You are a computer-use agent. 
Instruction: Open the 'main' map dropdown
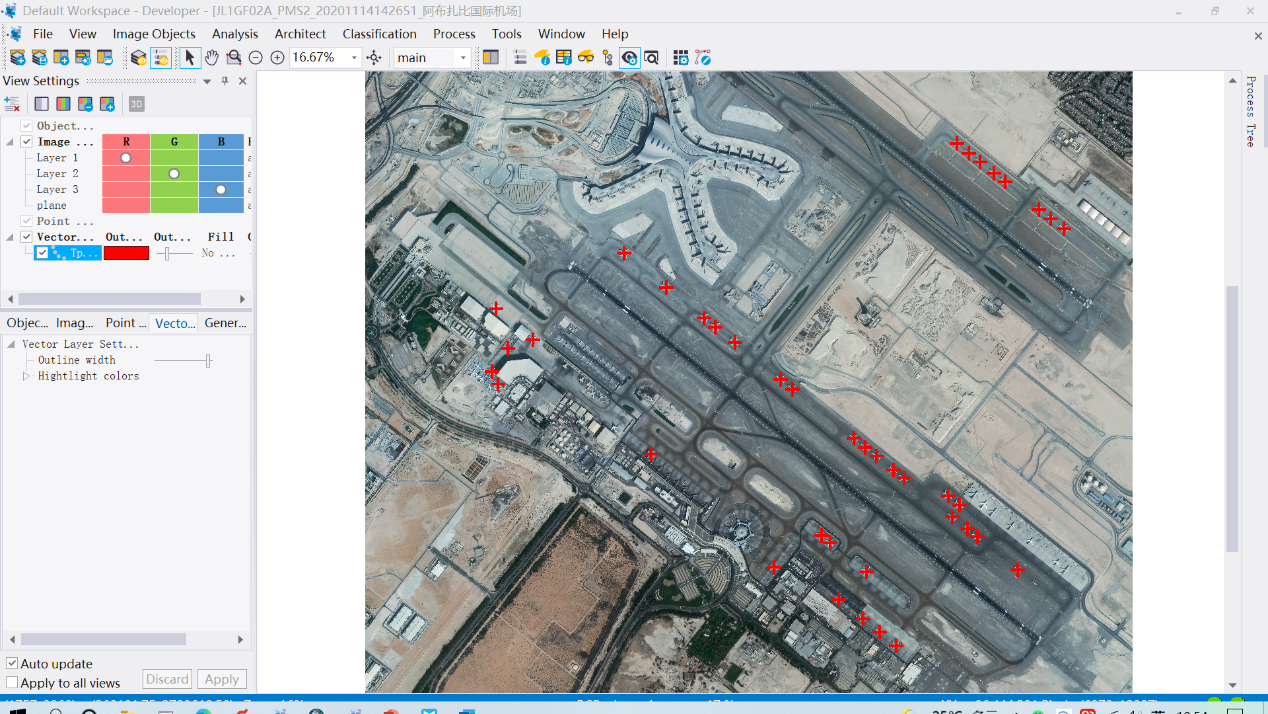pyautogui.click(x=462, y=58)
